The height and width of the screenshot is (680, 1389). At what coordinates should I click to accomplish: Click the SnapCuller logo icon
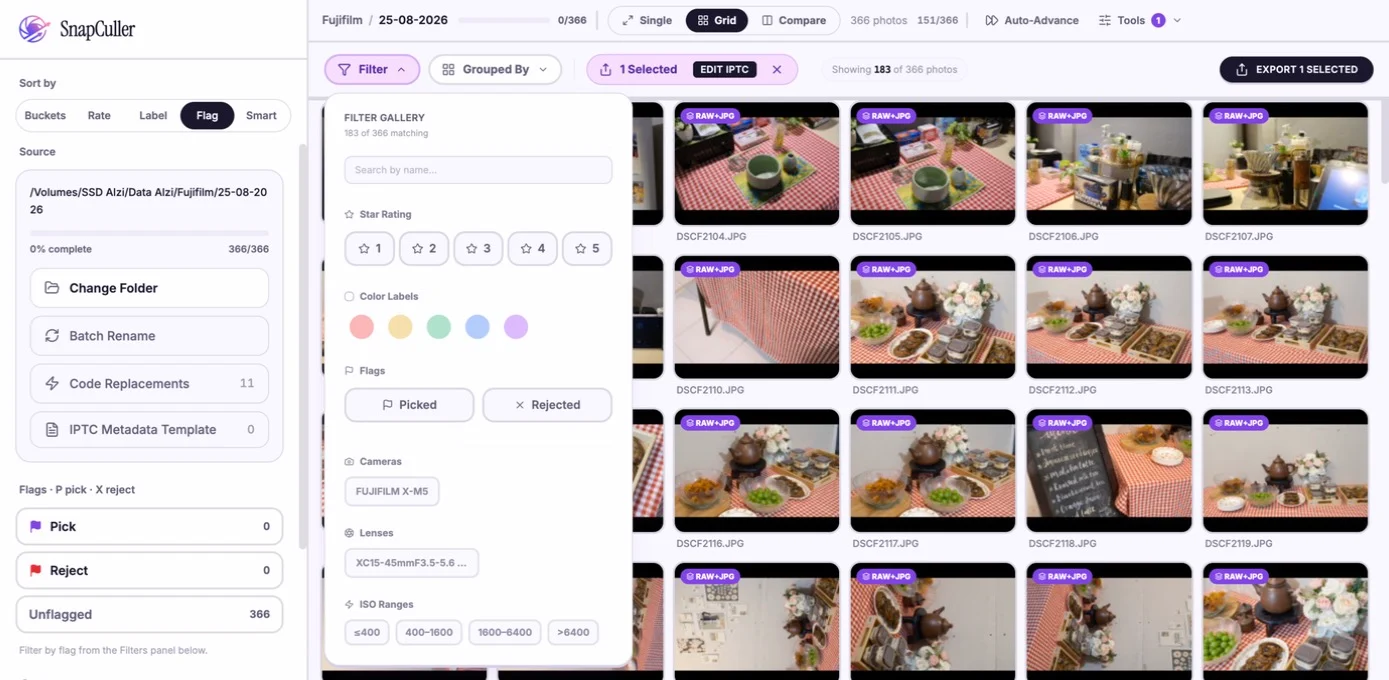(x=34, y=29)
